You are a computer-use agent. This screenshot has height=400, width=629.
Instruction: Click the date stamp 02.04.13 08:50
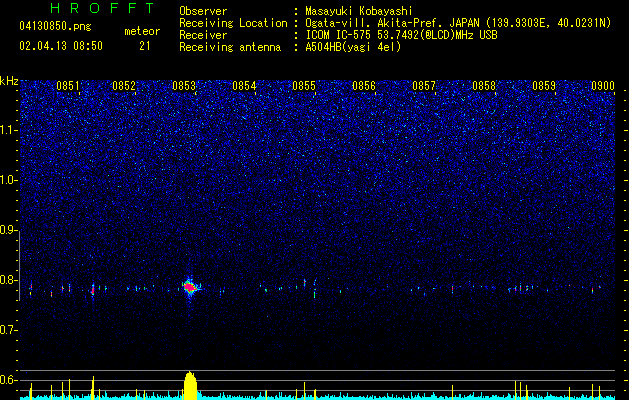tap(61, 46)
